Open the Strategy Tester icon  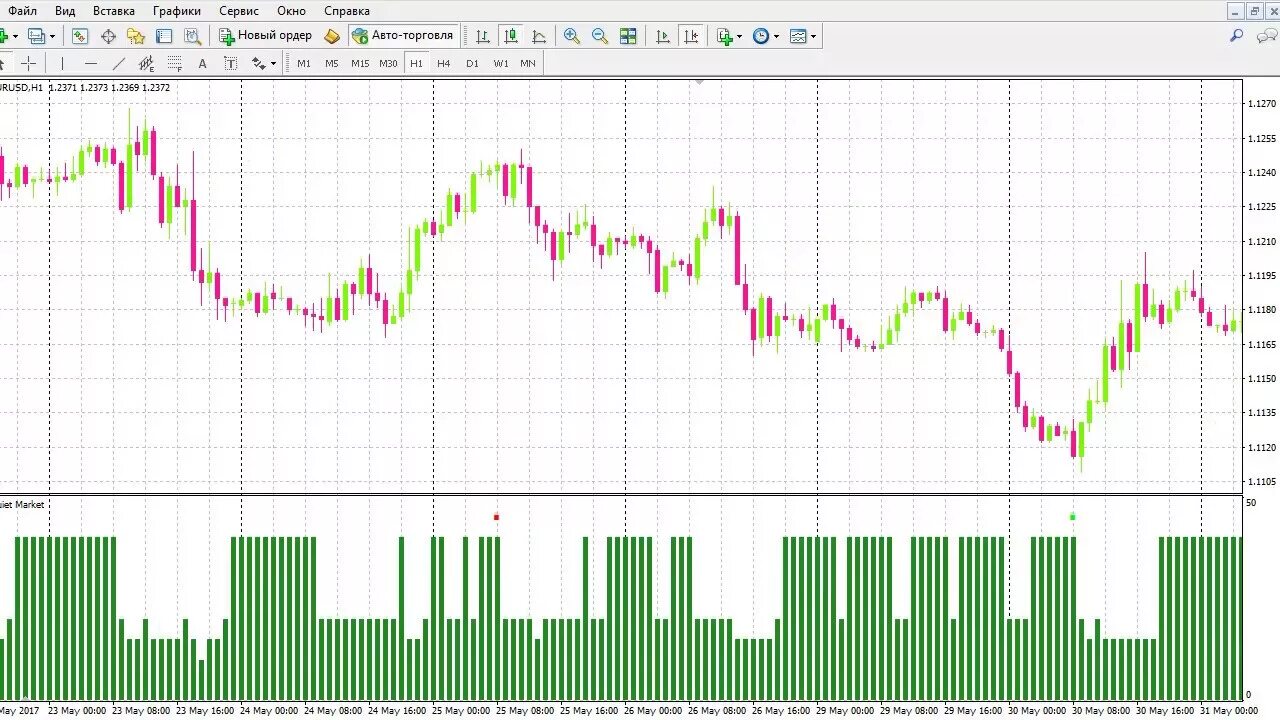pyautogui.click(x=192, y=36)
